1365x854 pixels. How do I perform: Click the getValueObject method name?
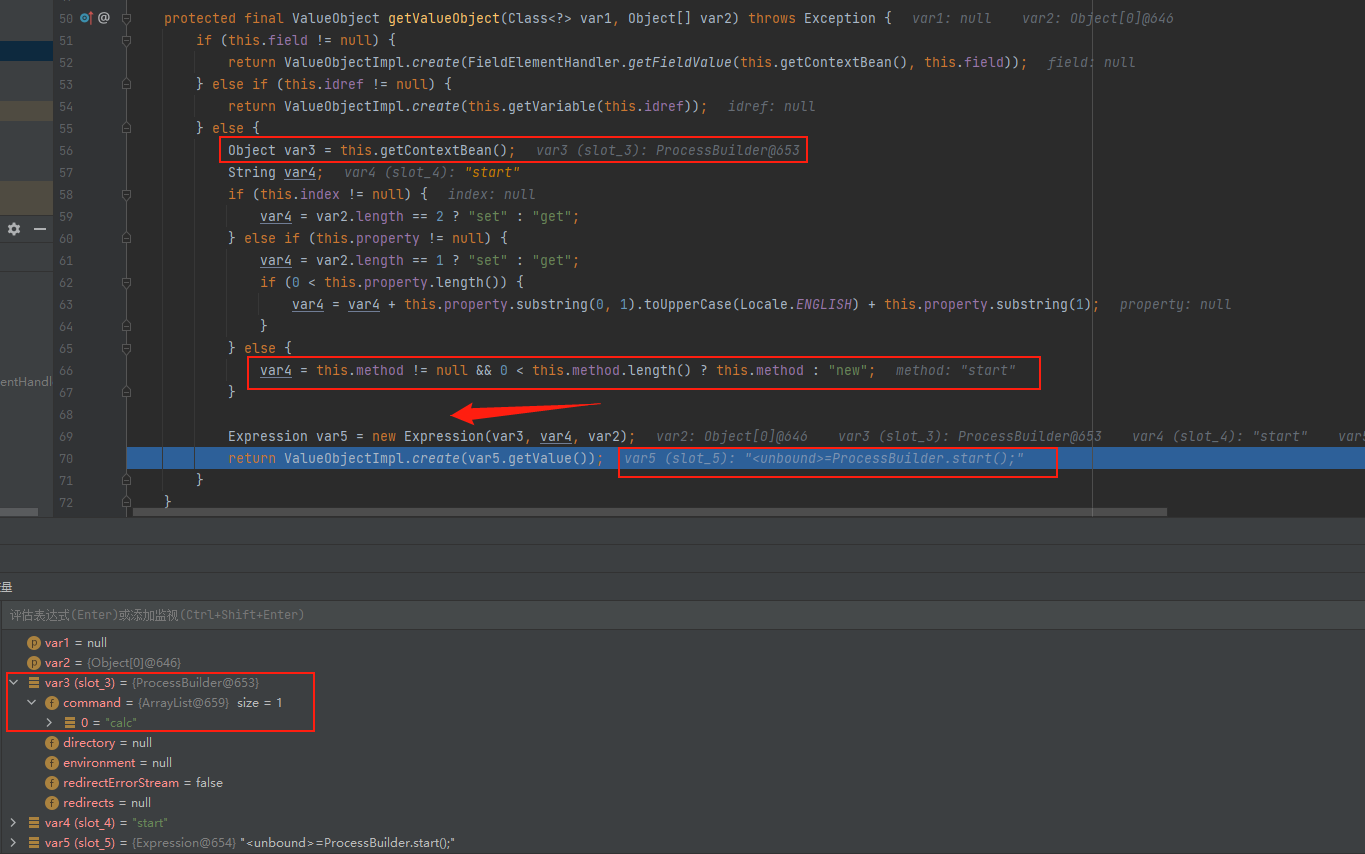(451, 18)
